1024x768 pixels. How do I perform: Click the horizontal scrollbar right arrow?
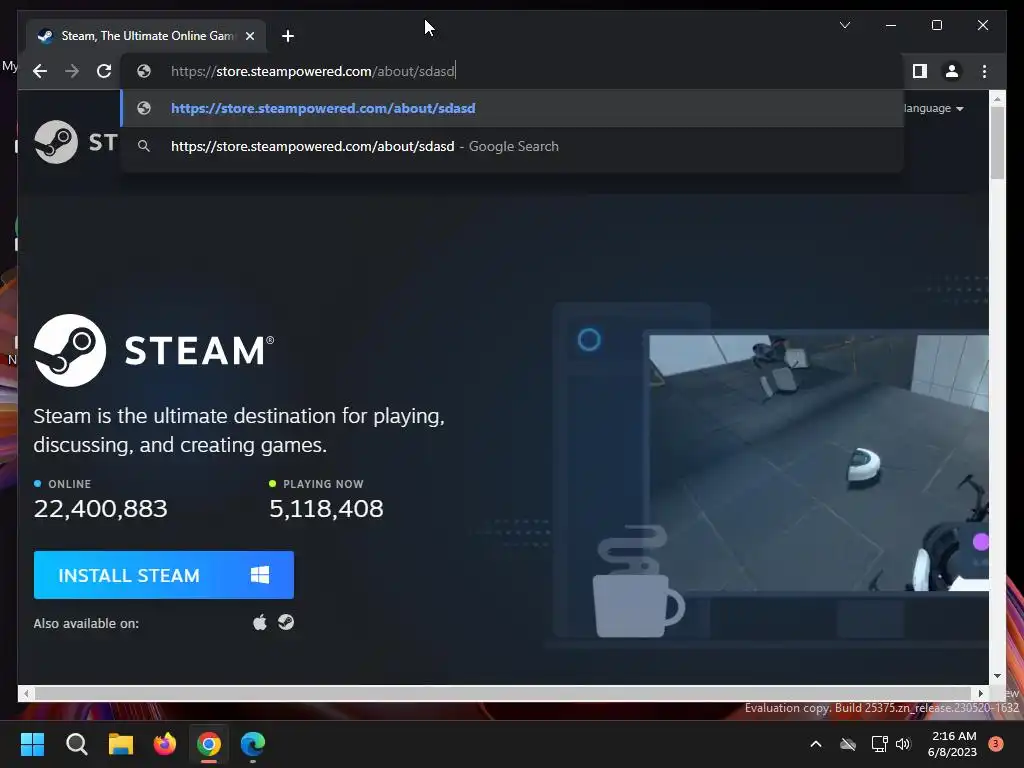[x=980, y=694]
